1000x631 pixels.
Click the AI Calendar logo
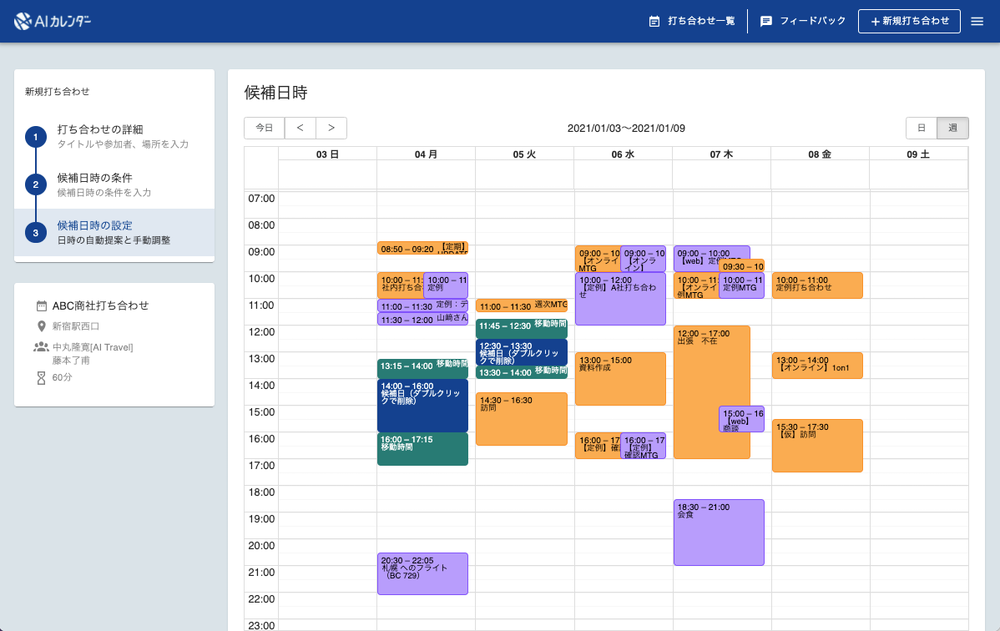53,21
